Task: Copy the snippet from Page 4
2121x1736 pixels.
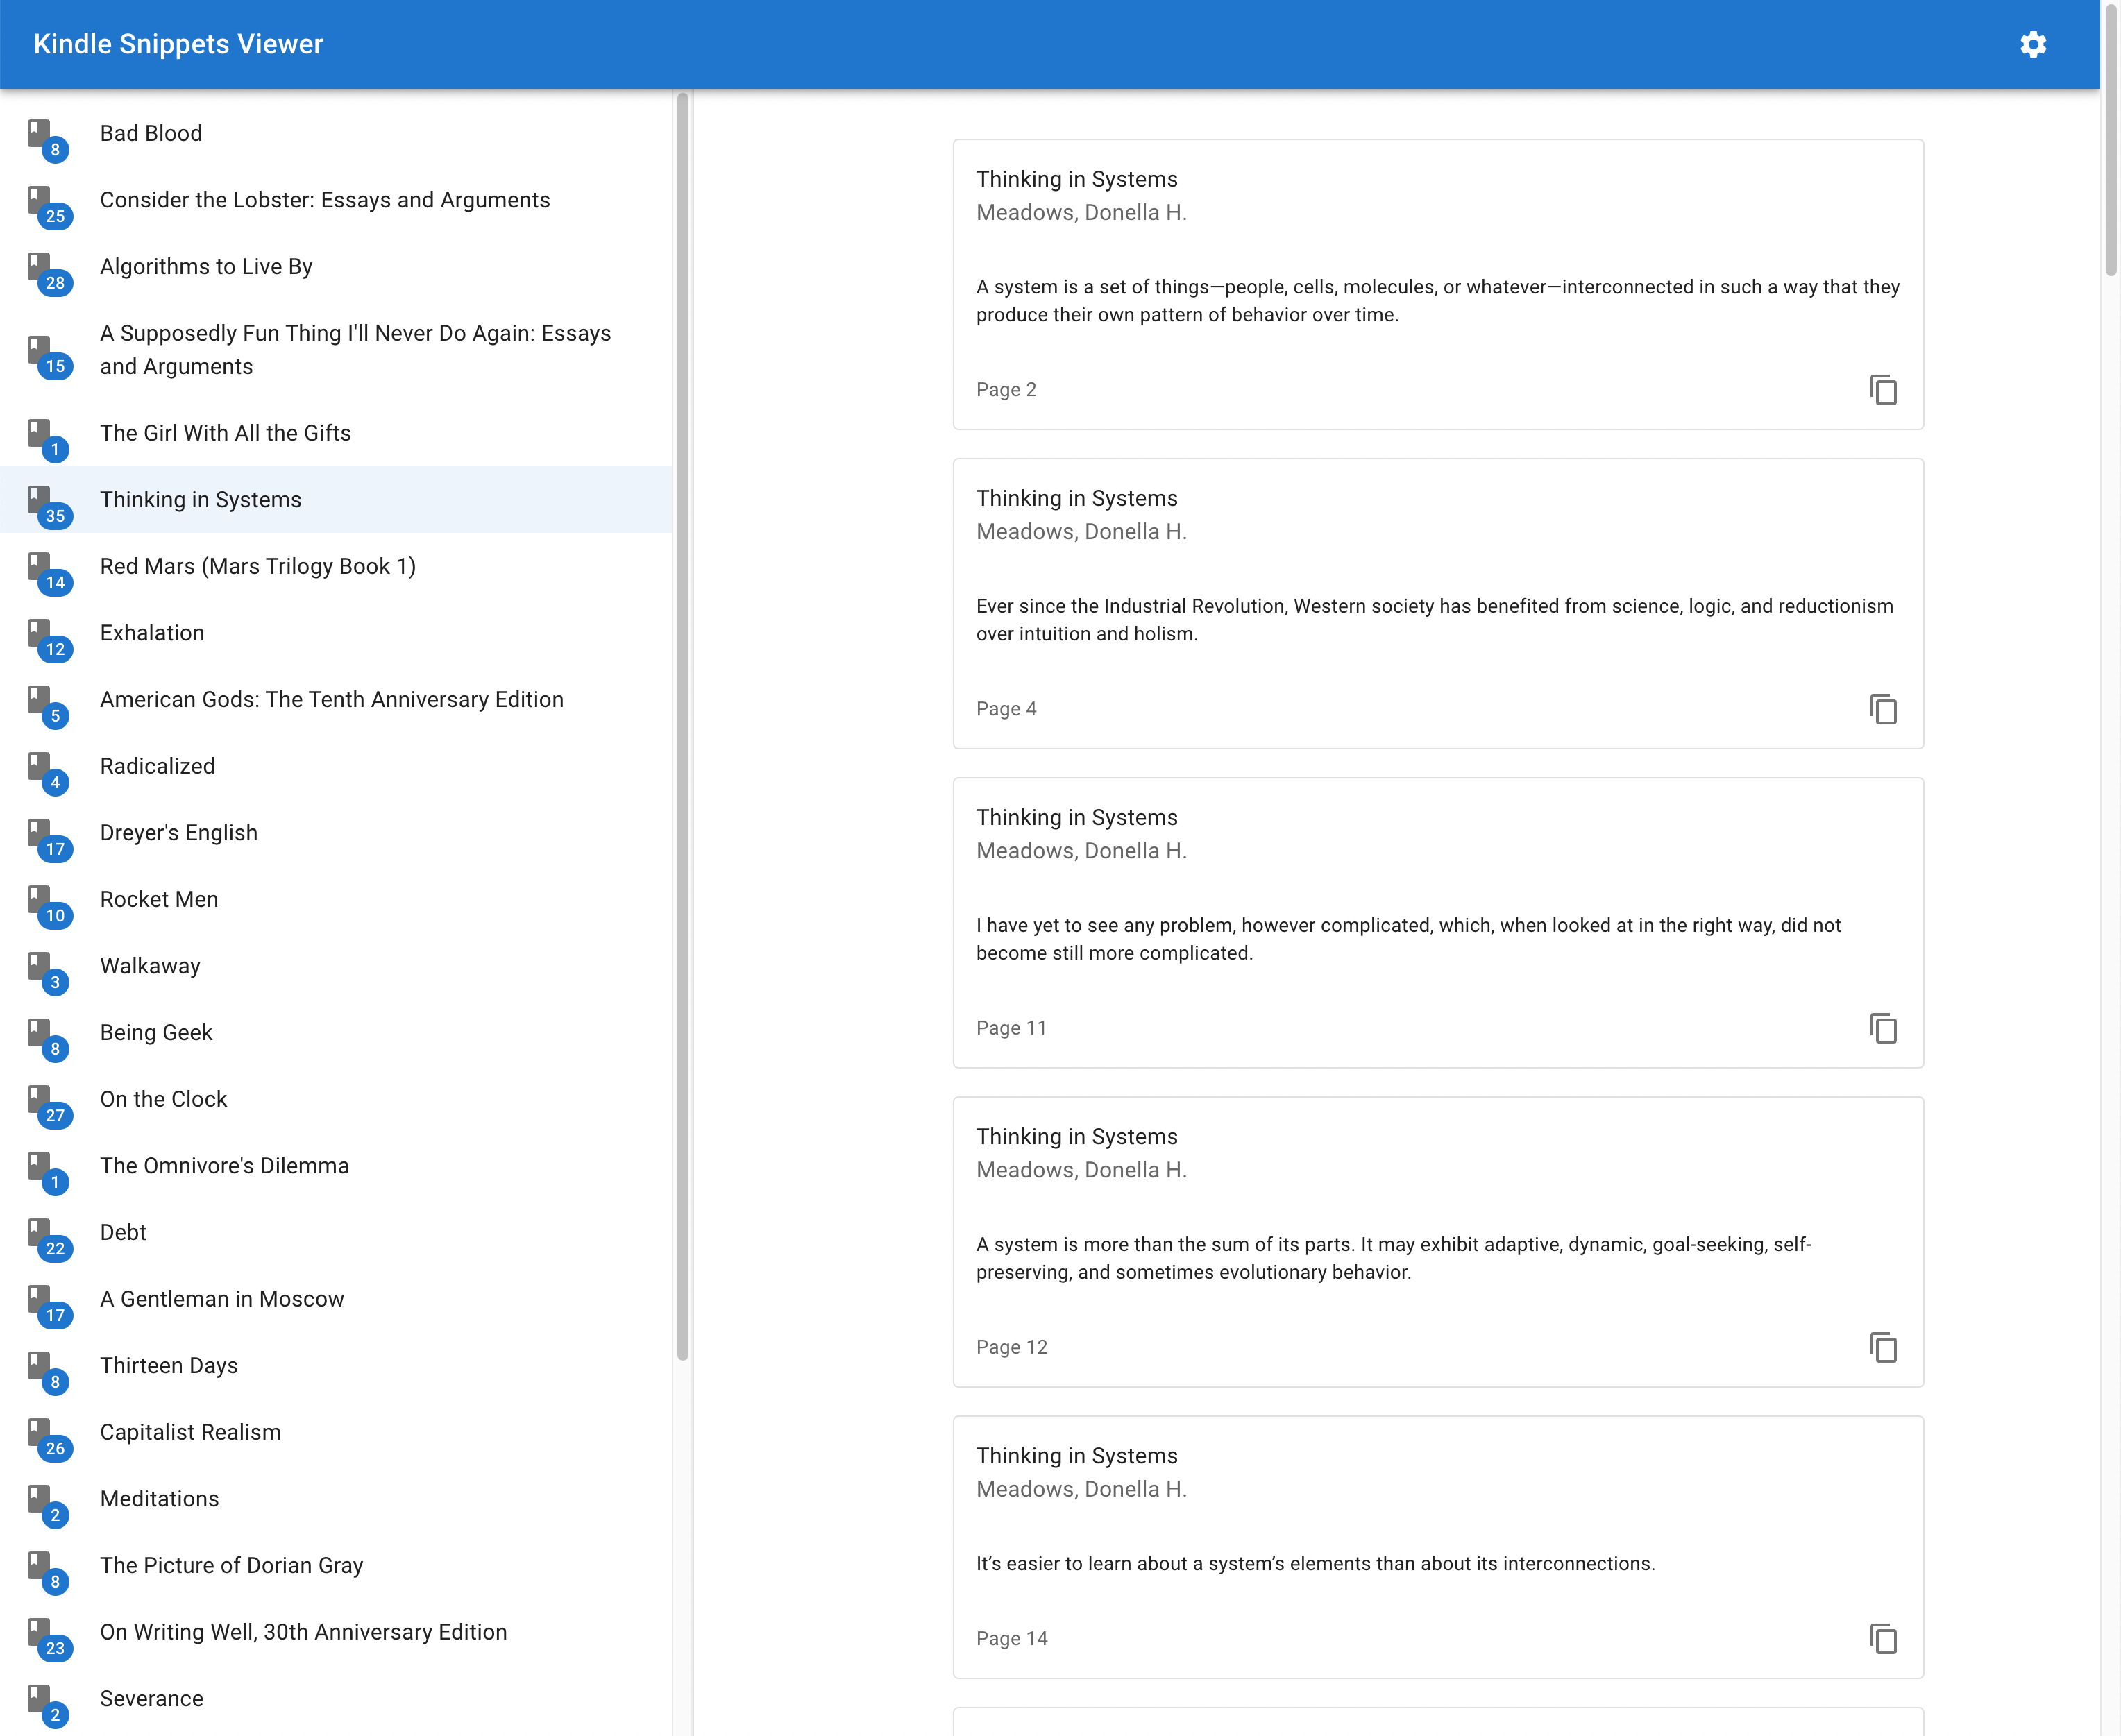Action: (1883, 709)
